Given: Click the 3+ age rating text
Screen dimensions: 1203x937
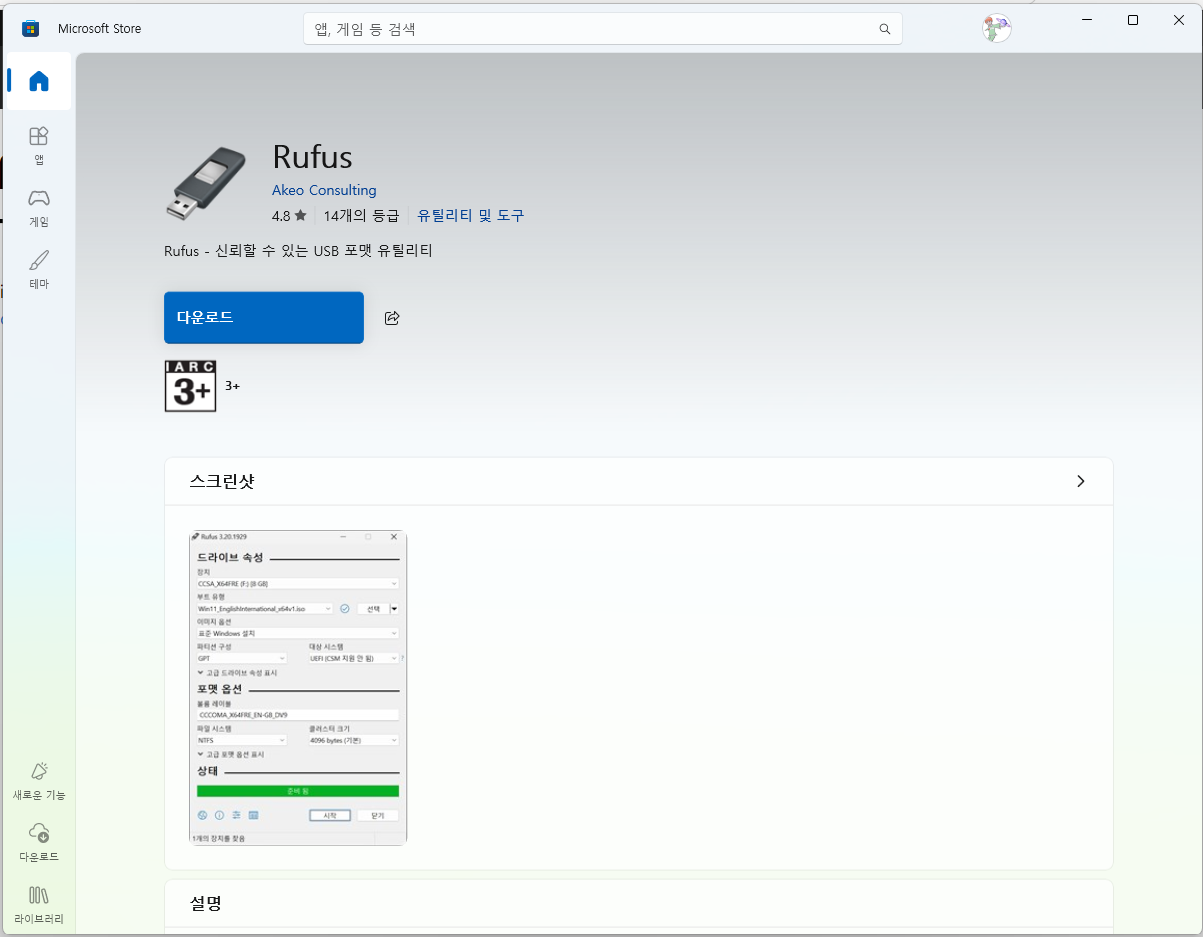Looking at the screenshot, I should click(232, 386).
